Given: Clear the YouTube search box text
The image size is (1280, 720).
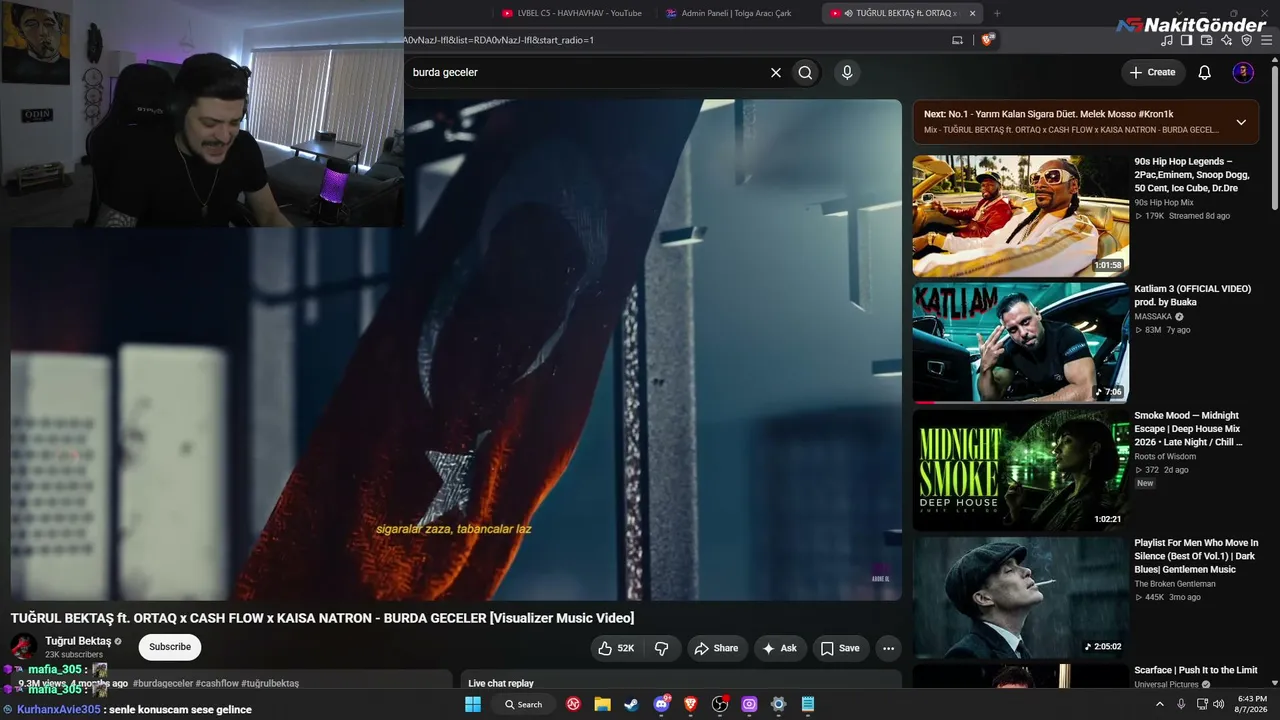Looking at the screenshot, I should (x=775, y=72).
